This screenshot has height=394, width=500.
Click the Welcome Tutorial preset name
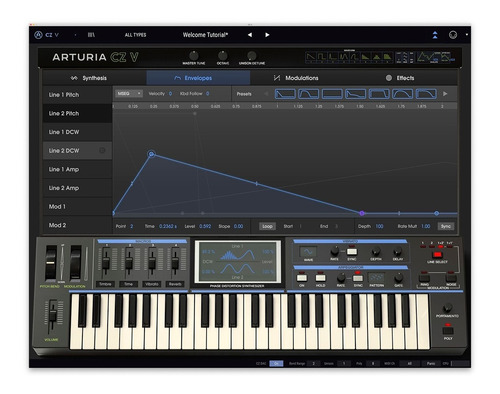tap(205, 35)
